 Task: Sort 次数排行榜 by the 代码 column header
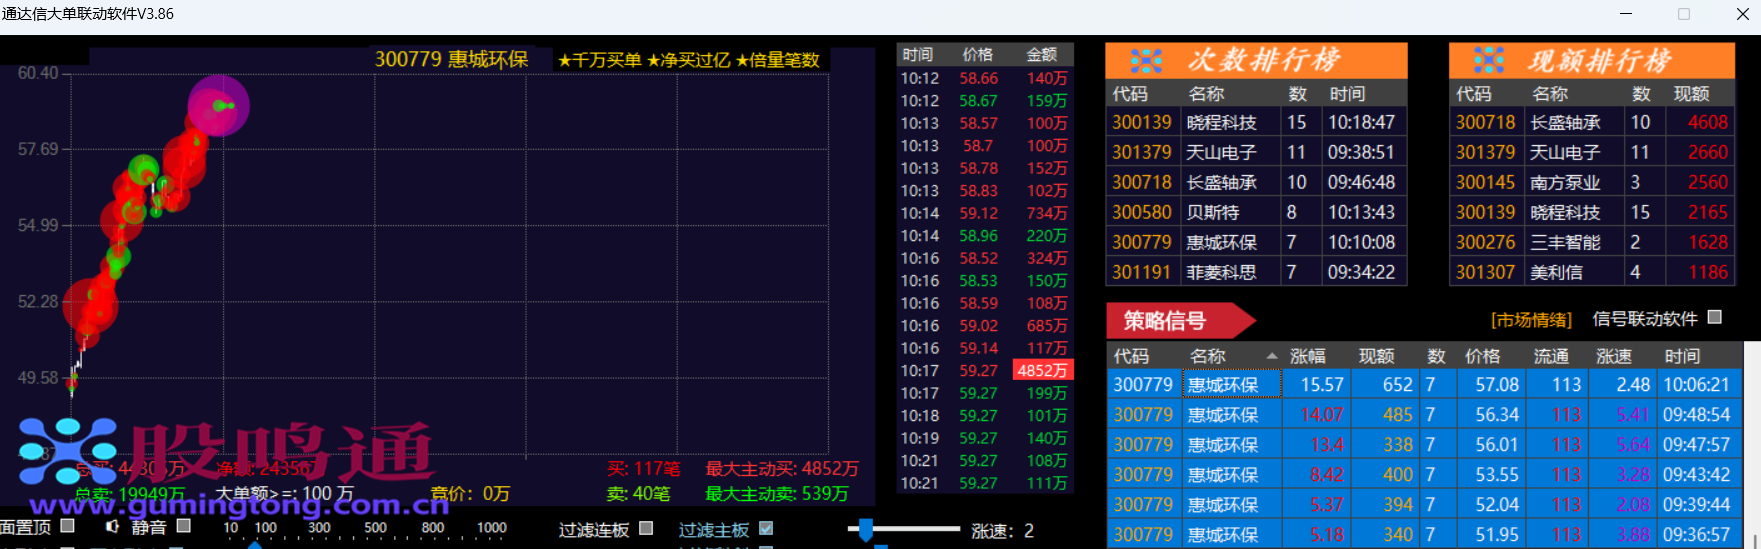[1130, 94]
